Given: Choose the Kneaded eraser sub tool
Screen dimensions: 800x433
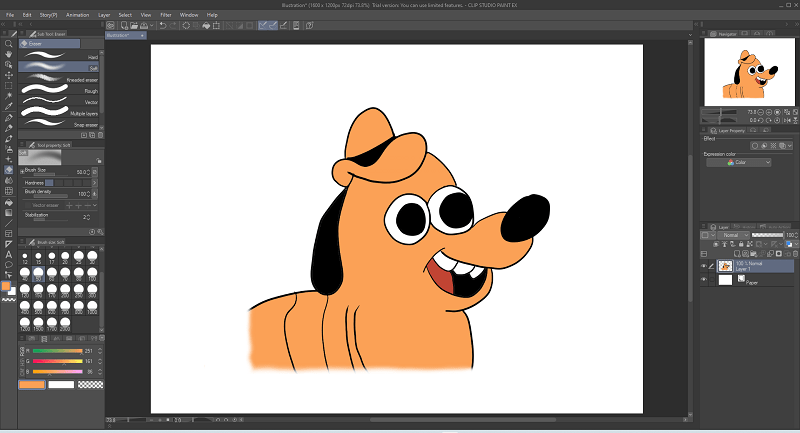Looking at the screenshot, I should click(59, 79).
